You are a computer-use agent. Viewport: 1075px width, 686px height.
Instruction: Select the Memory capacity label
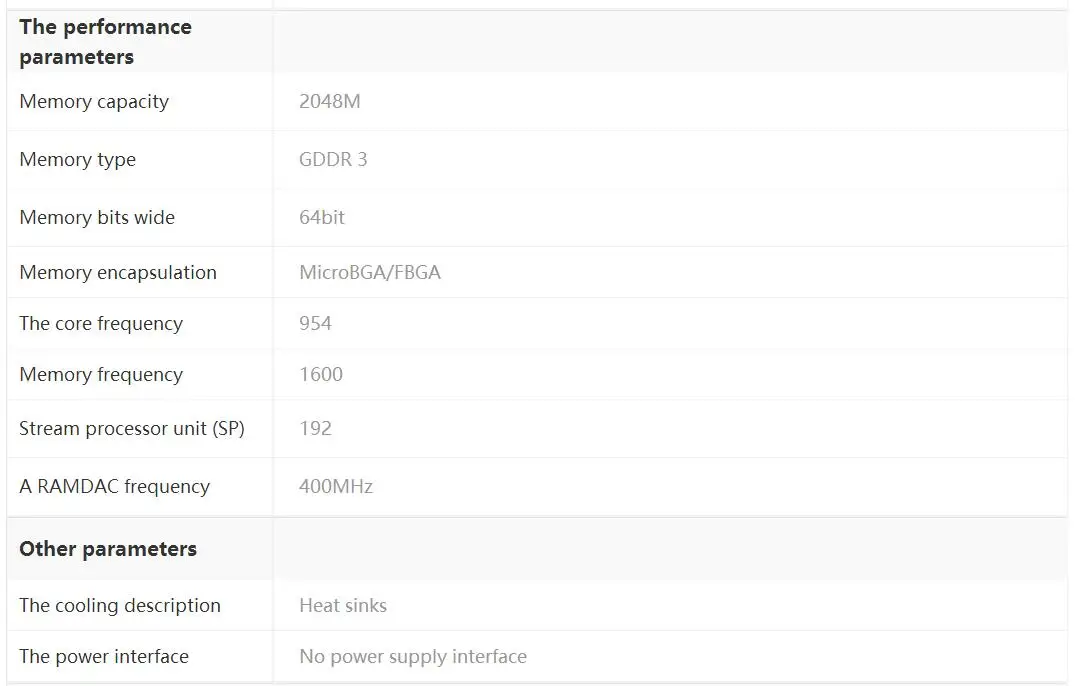[94, 101]
